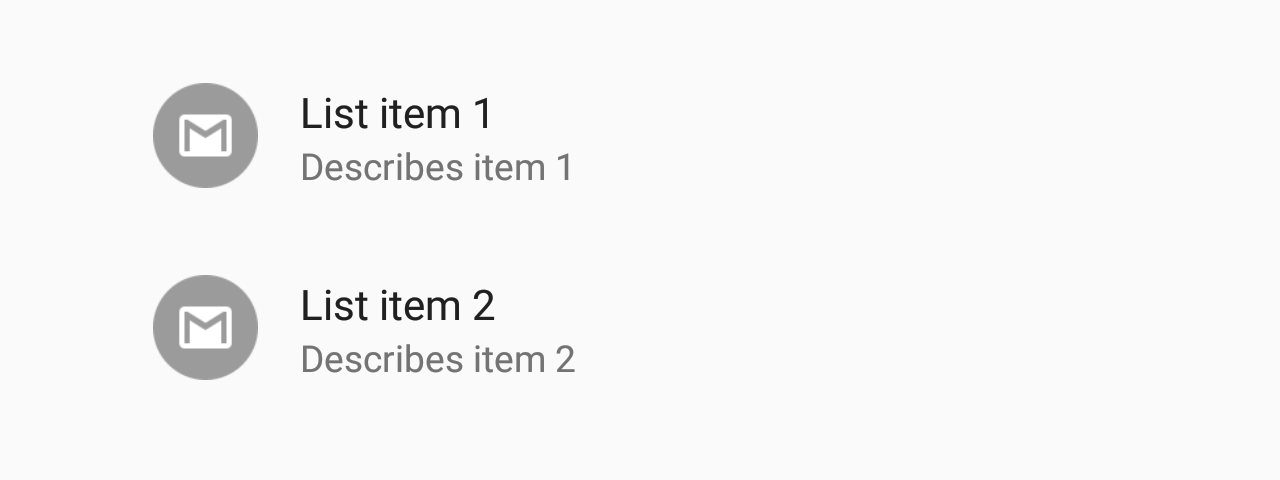
Task: Open the Gmail-style icon next to Describes item 1
Action: tap(205, 135)
